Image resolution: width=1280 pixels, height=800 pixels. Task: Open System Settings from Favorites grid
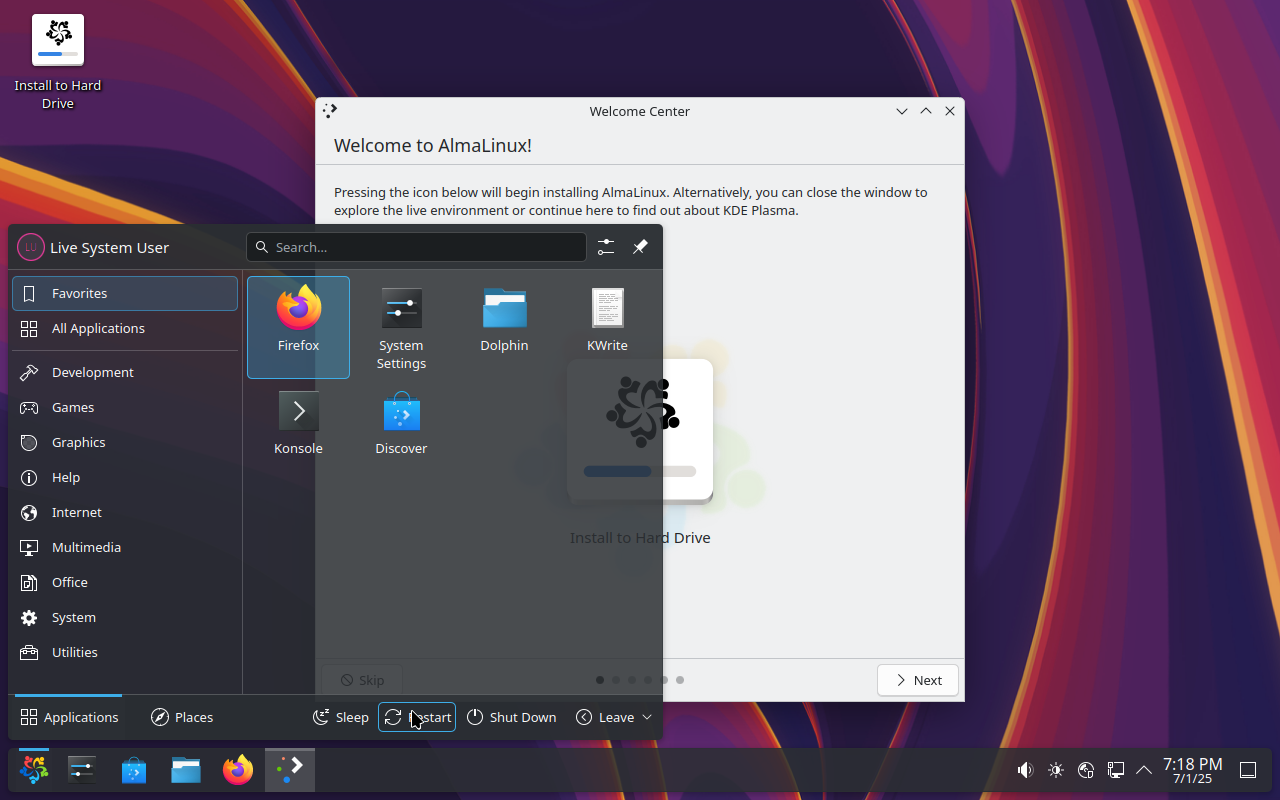401,327
